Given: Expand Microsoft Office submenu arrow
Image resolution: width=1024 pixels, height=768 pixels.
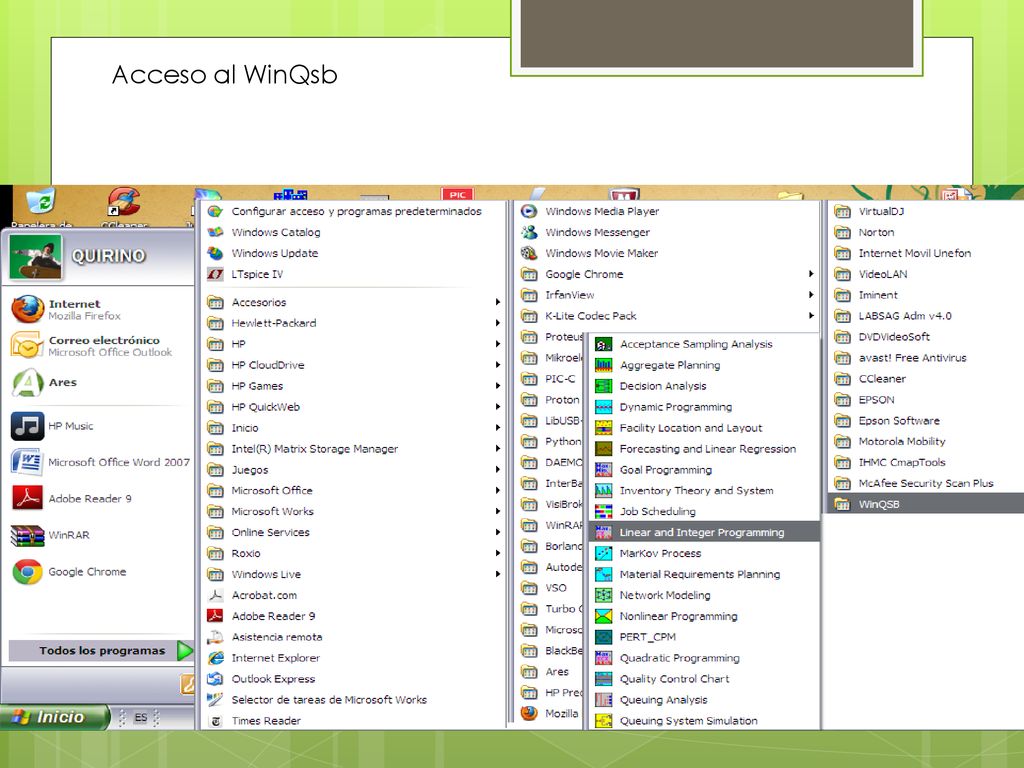Looking at the screenshot, I should coord(497,490).
